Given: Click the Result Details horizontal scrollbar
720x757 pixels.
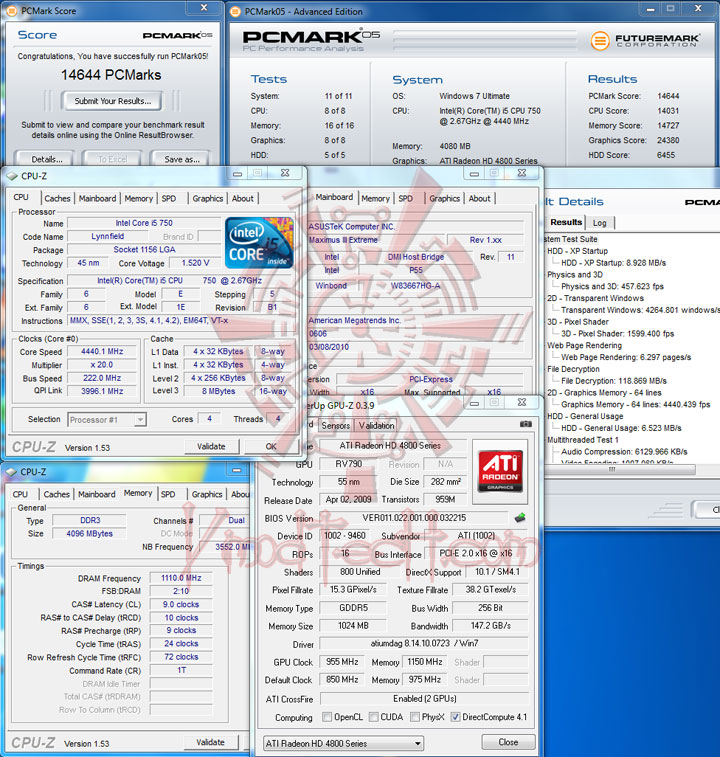Looking at the screenshot, I should [x=620, y=469].
